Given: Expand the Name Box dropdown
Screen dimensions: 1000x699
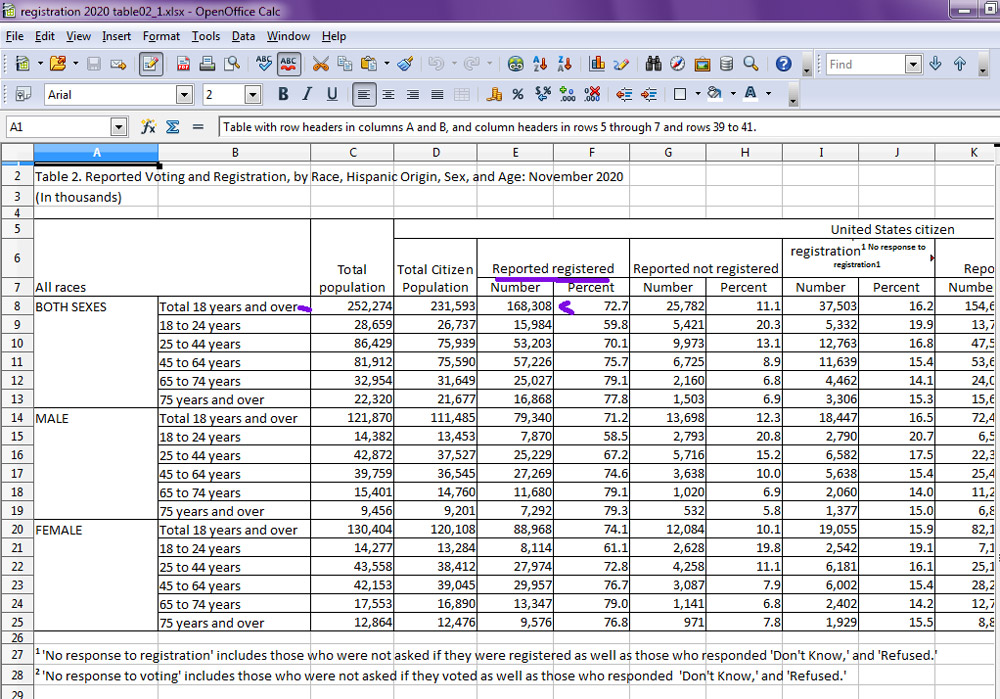Looking at the screenshot, I should [x=119, y=127].
